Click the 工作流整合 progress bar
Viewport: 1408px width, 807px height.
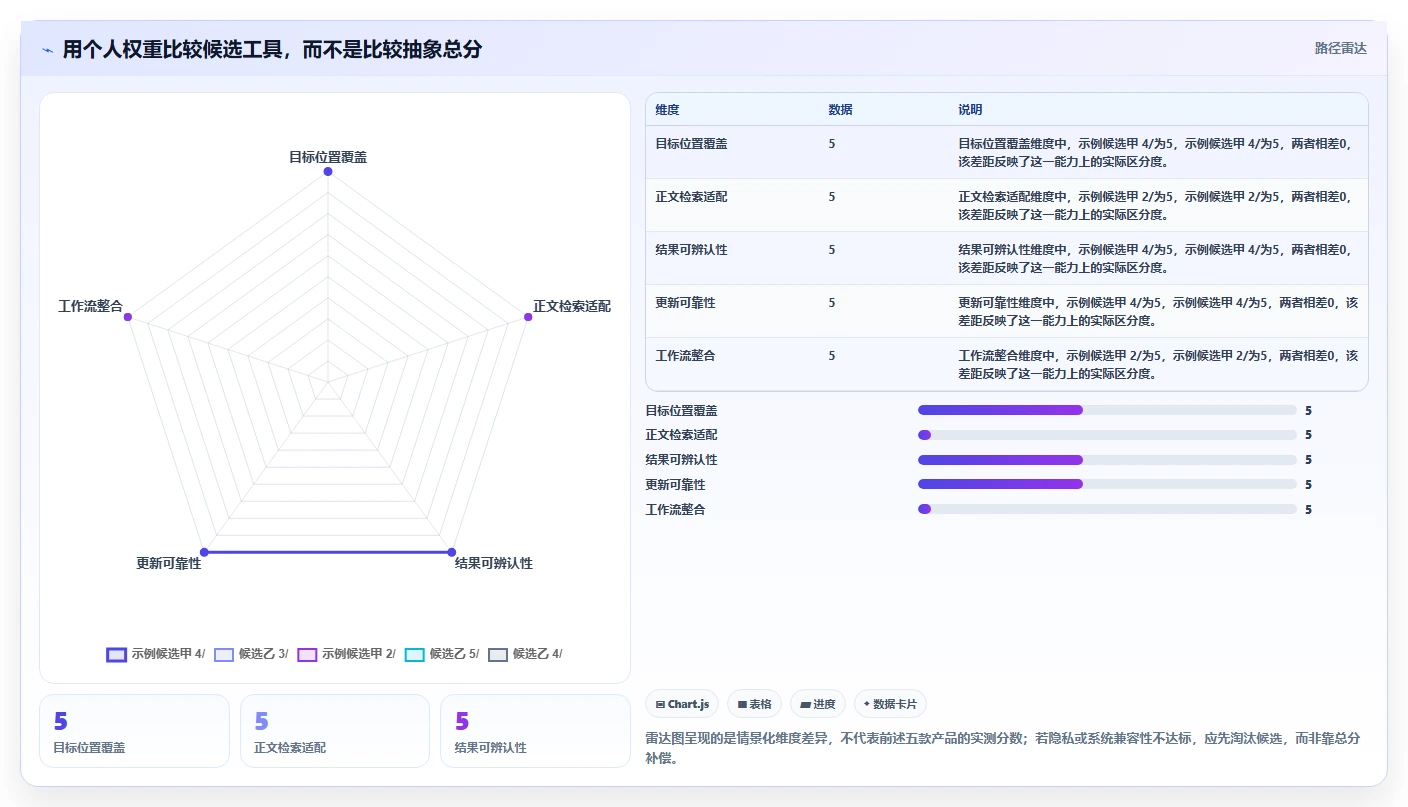[1107, 509]
